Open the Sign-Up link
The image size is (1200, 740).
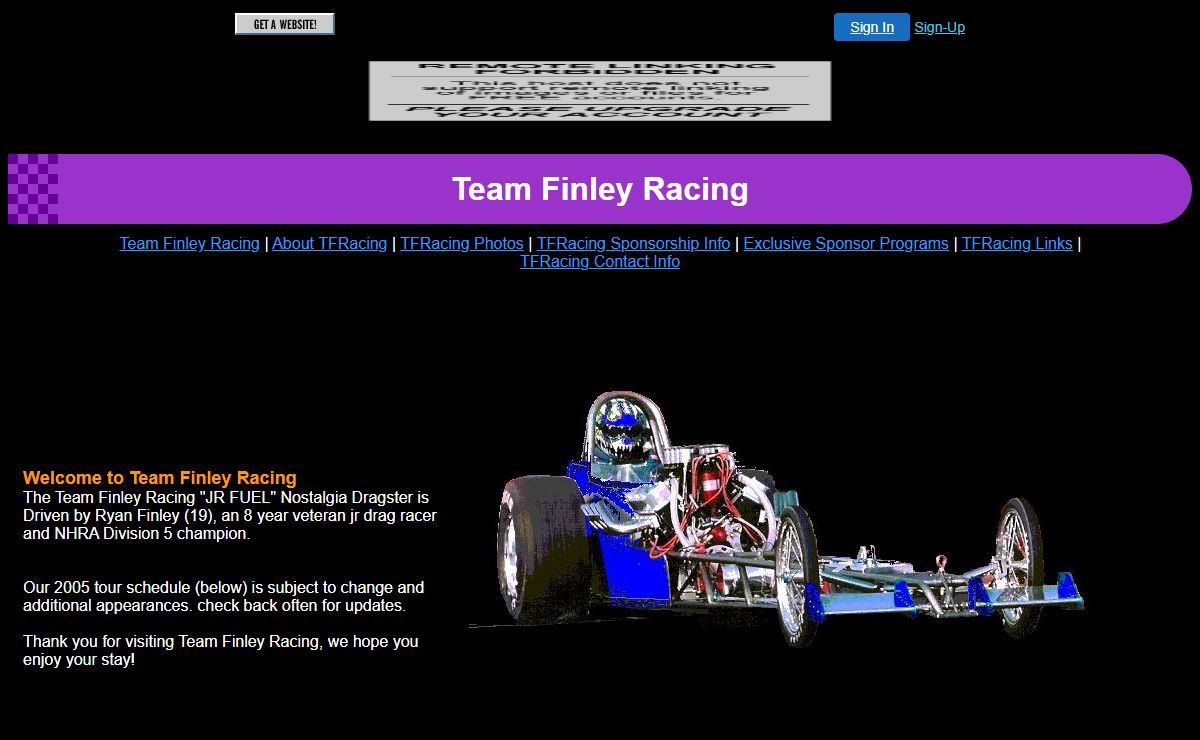point(939,27)
